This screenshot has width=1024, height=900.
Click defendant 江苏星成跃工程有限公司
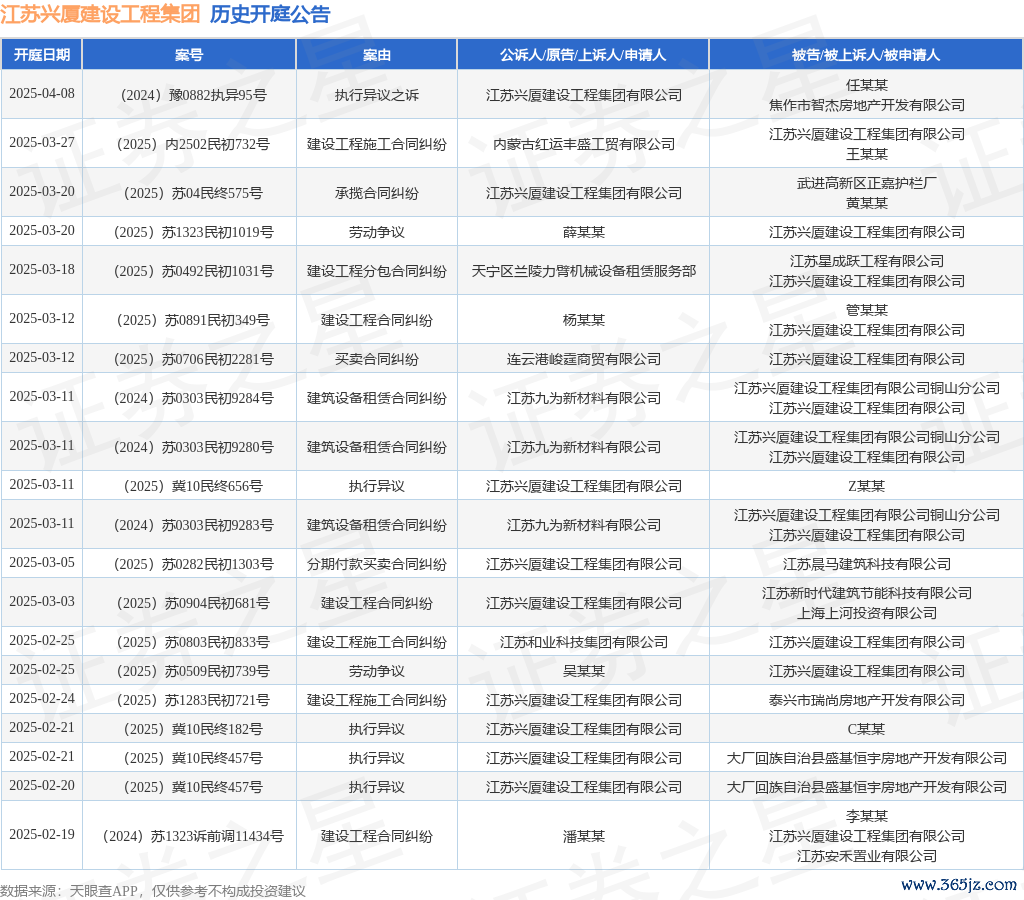pyautogui.click(x=867, y=261)
